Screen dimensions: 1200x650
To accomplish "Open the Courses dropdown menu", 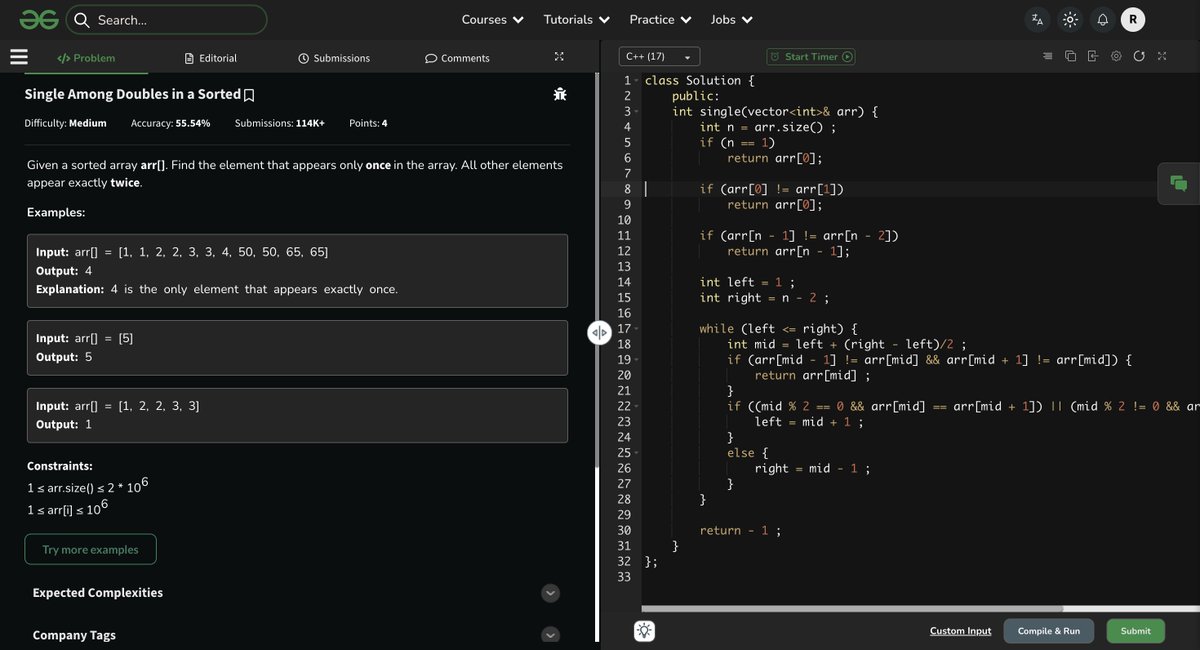I will [492, 19].
